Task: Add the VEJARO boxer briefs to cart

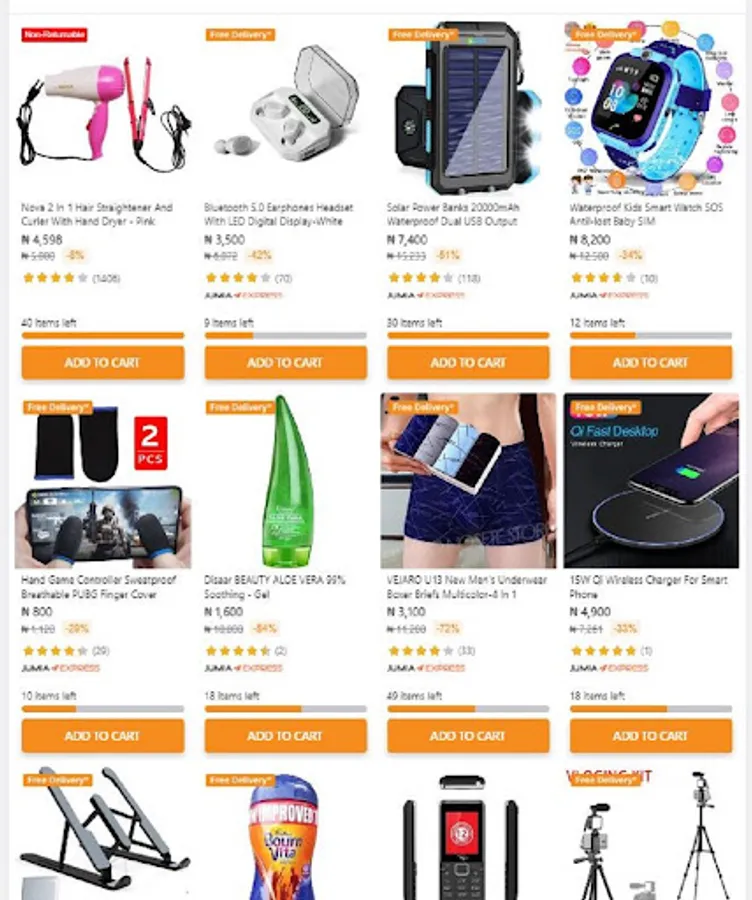Action: click(x=468, y=735)
